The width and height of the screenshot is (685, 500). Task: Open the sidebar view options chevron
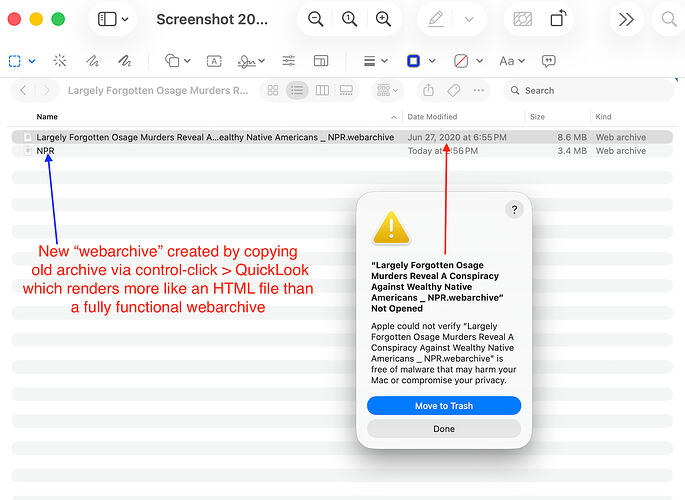[x=125, y=19]
